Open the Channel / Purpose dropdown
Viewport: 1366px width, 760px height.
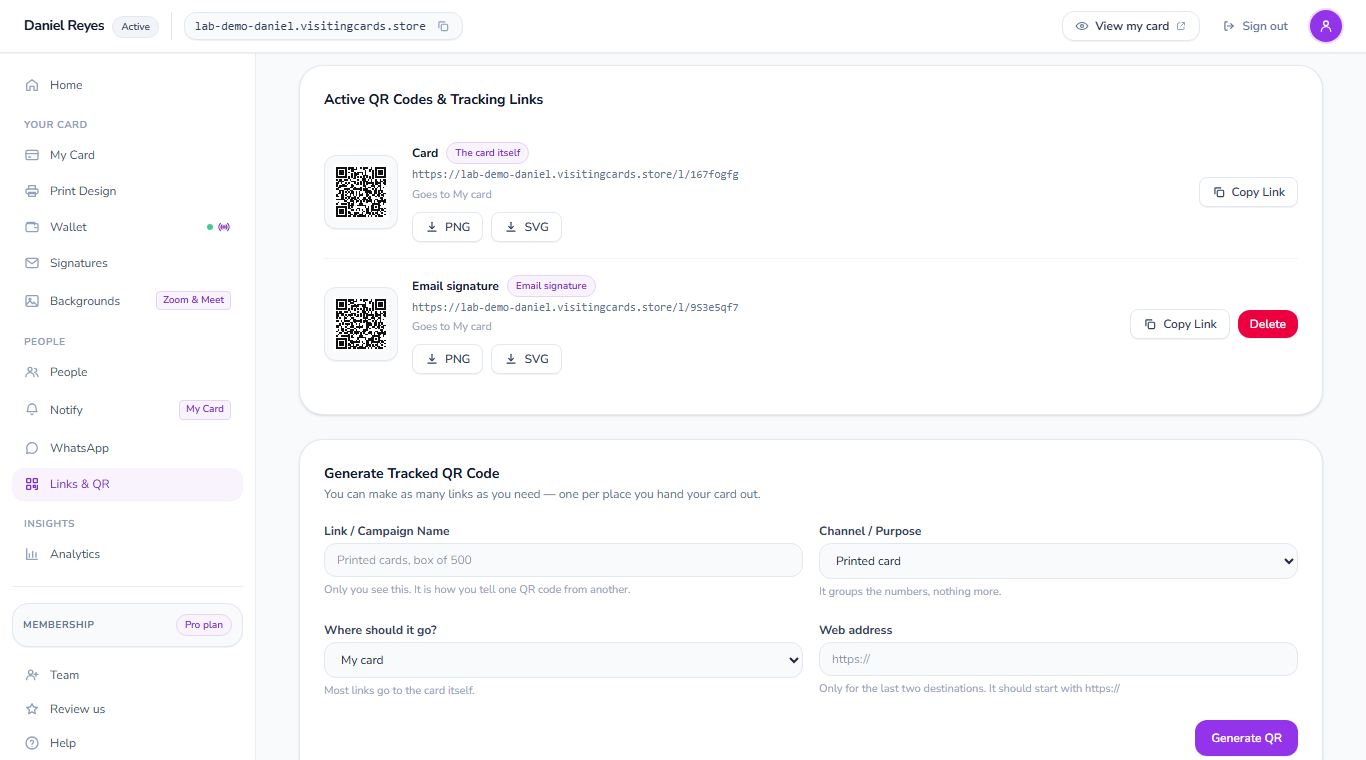point(1058,561)
